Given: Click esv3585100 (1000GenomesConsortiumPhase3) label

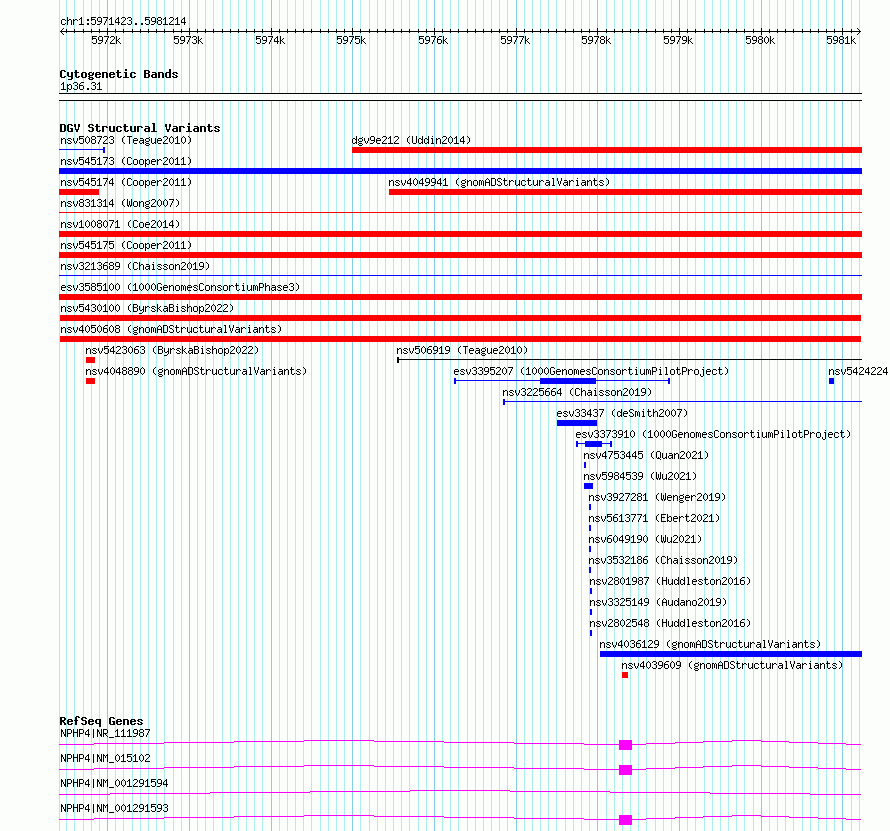Looking at the screenshot, I should (x=180, y=287).
